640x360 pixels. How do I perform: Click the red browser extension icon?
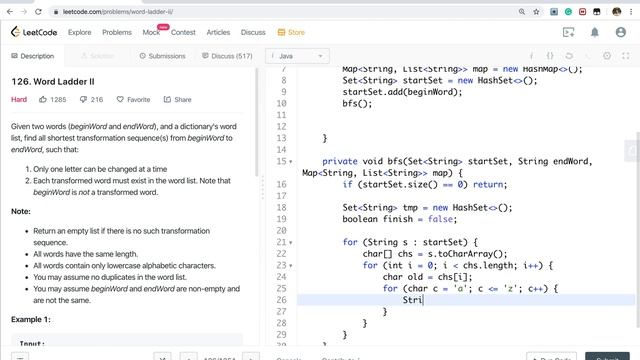(x=582, y=12)
